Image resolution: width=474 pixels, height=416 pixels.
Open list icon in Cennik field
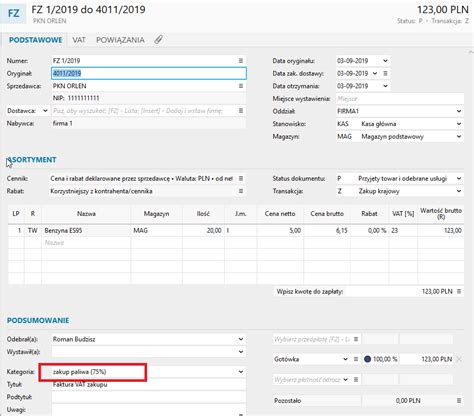[241, 179]
